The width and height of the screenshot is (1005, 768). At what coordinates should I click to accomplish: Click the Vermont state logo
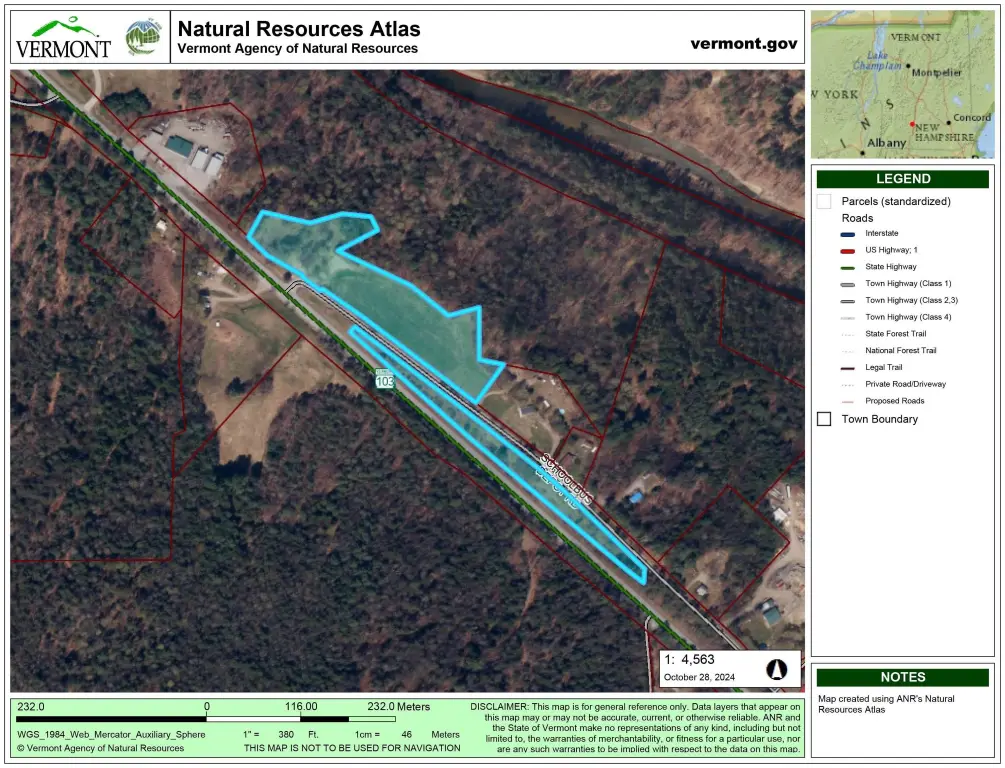pos(63,37)
